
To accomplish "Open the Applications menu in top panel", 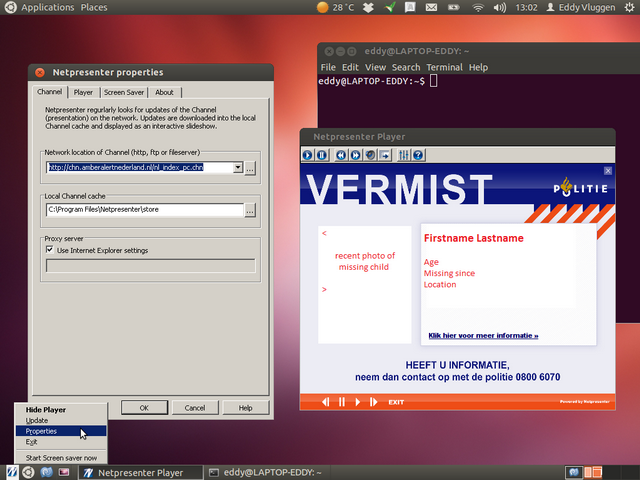I will (48, 7).
